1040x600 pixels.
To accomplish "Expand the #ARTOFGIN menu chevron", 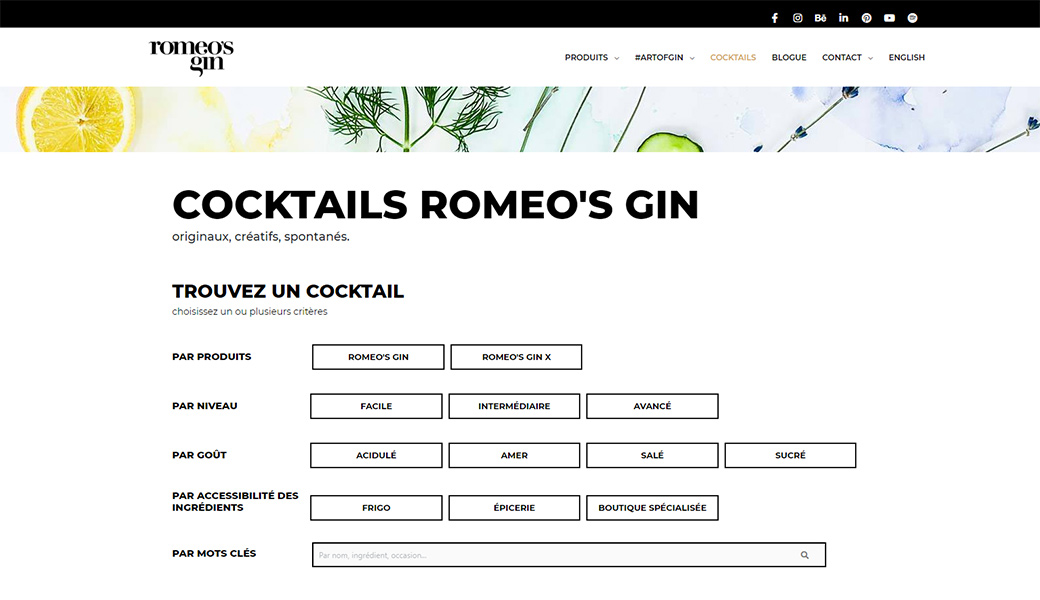I will 692,58.
